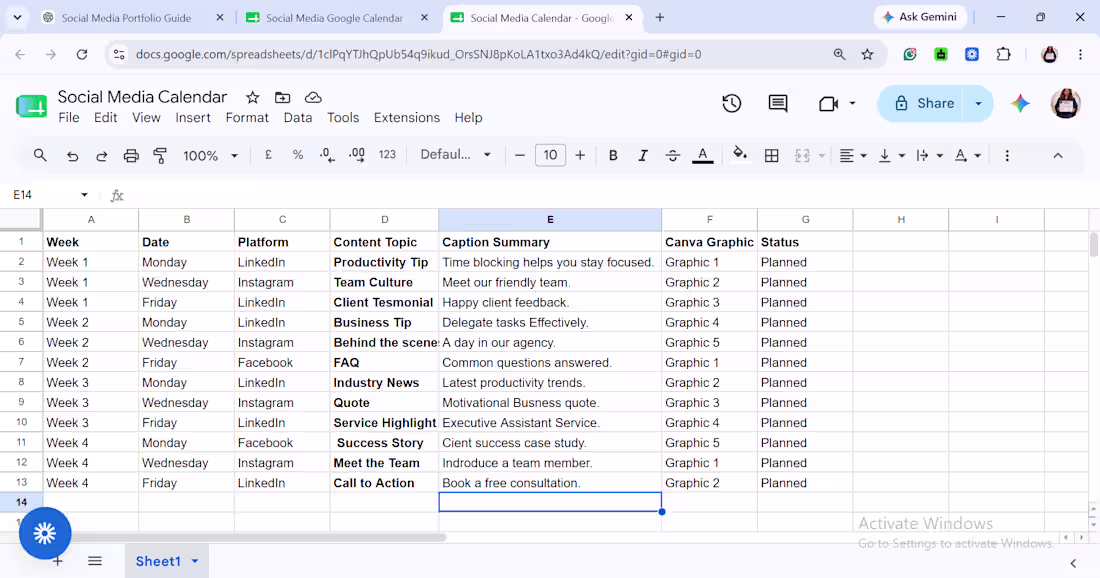
Task: Click the print icon in toolbar
Action: pyautogui.click(x=131, y=156)
